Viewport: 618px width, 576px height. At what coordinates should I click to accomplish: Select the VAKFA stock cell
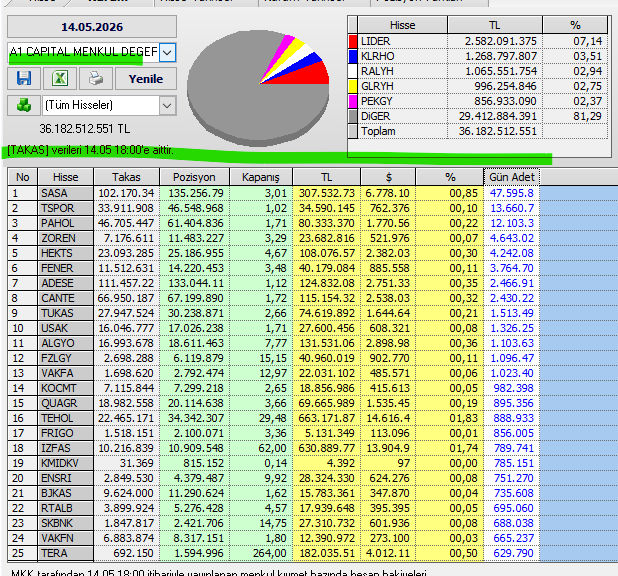66,373
